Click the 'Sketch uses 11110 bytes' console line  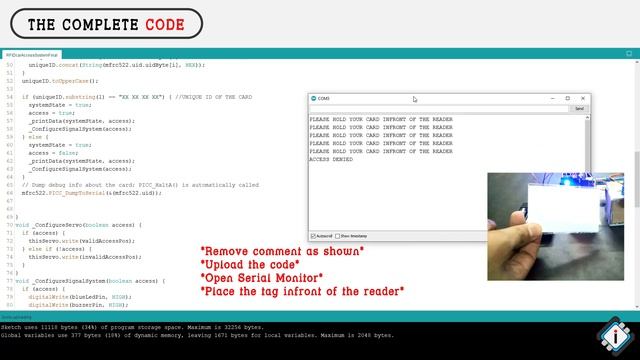point(133,327)
